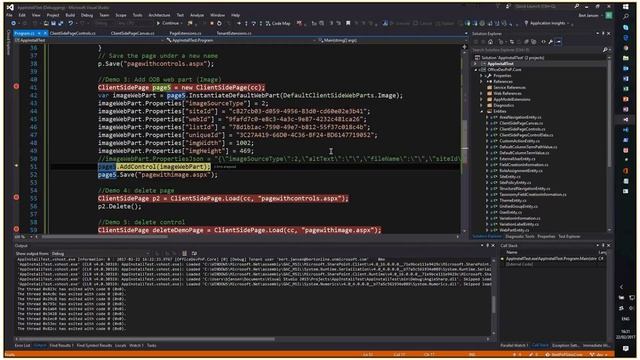Expand the AppInstallTest project node

click(x=475, y=64)
